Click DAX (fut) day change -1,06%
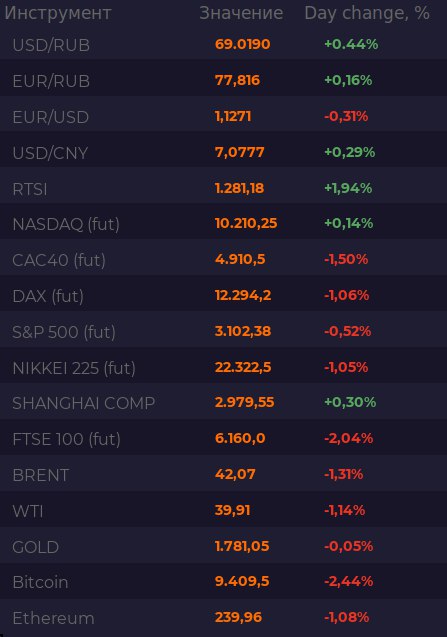 [x=347, y=295]
